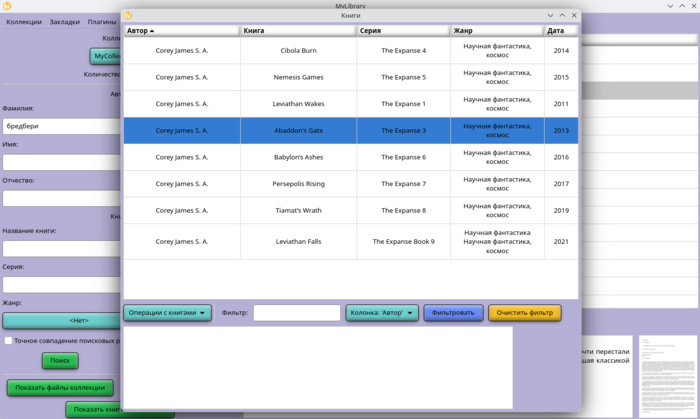
Task: Click the Книги dialog window icon
Action: 128,16
